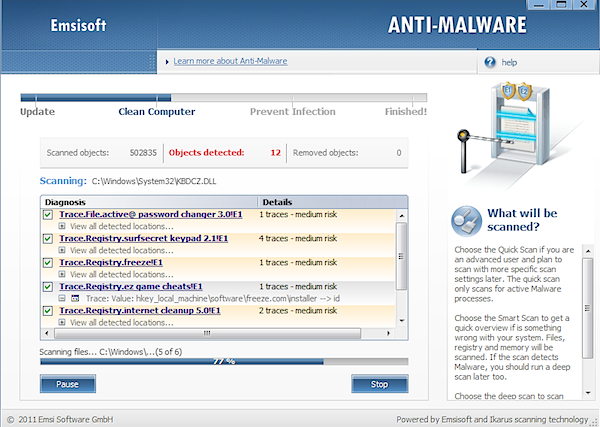Go to the Prevent Infection step
The height and width of the screenshot is (427, 600).
293,112
